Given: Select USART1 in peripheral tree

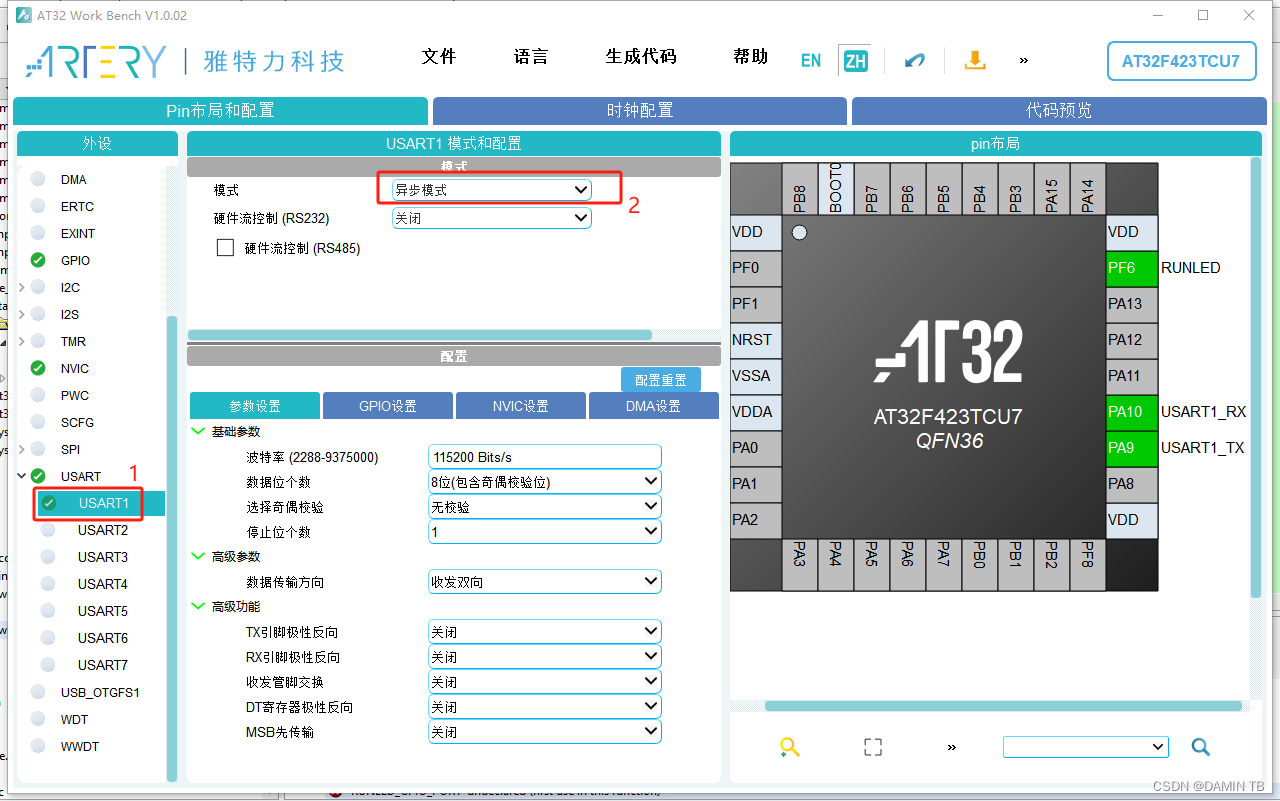Looking at the screenshot, I should [x=104, y=503].
